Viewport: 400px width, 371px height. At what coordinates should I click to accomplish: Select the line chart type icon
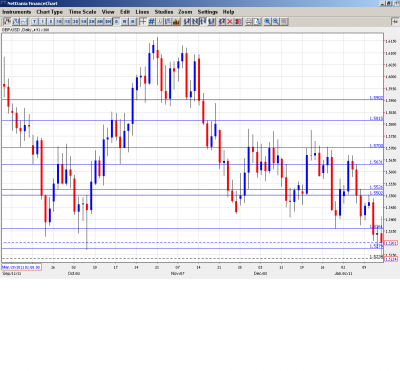click(24, 22)
